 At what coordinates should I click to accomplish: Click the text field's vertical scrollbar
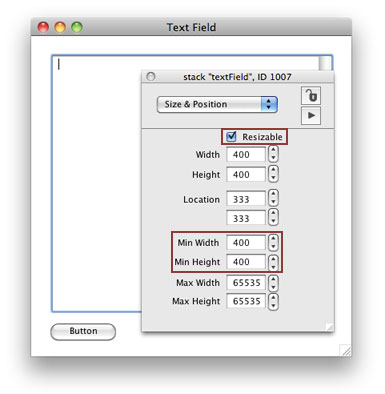(325, 63)
